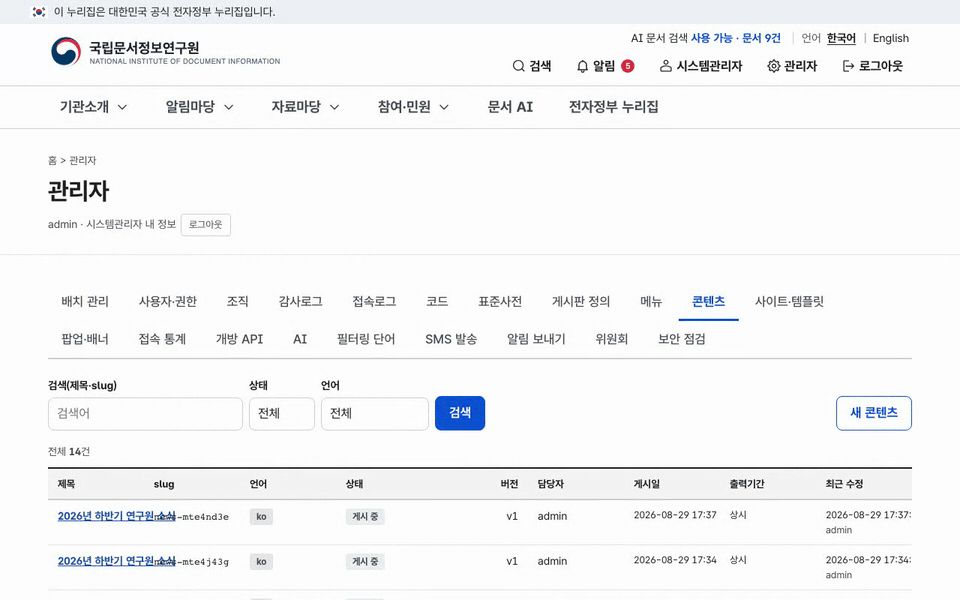Switch to the 필터링 단어 tab

click(366, 339)
